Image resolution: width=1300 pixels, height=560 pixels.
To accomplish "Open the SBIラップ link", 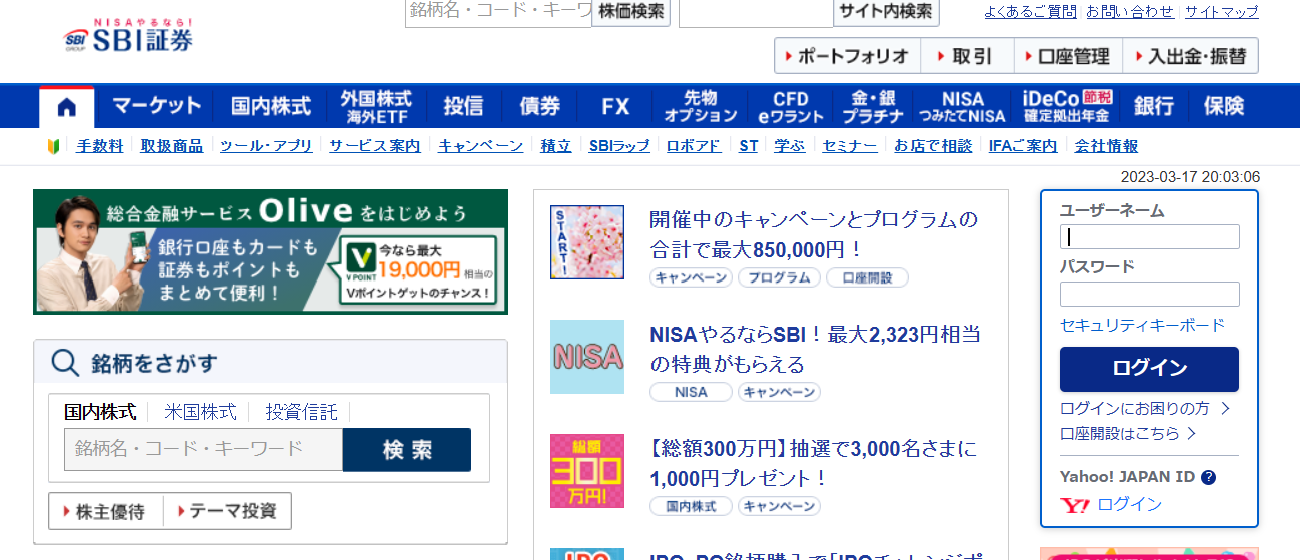I will pyautogui.click(x=619, y=146).
